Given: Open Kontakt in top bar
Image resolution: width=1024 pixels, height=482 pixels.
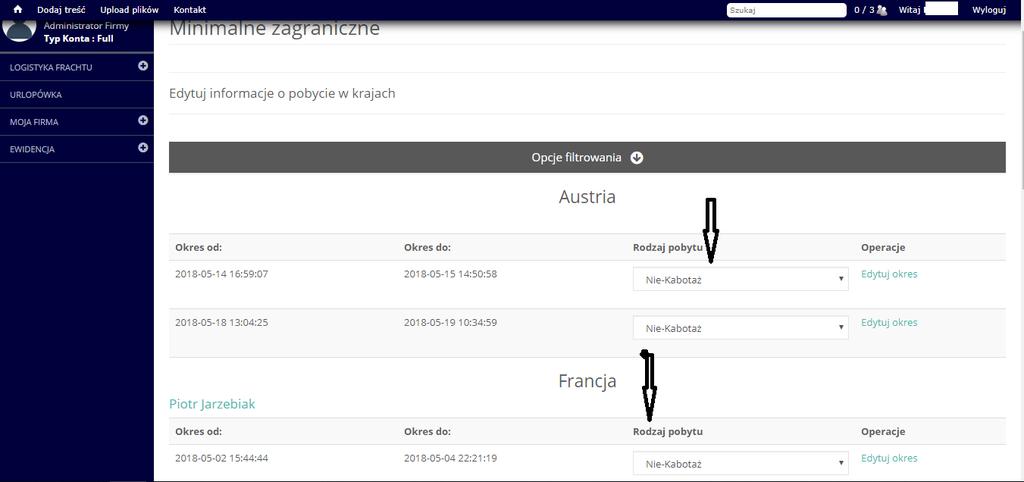Looking at the screenshot, I should pos(190,10).
